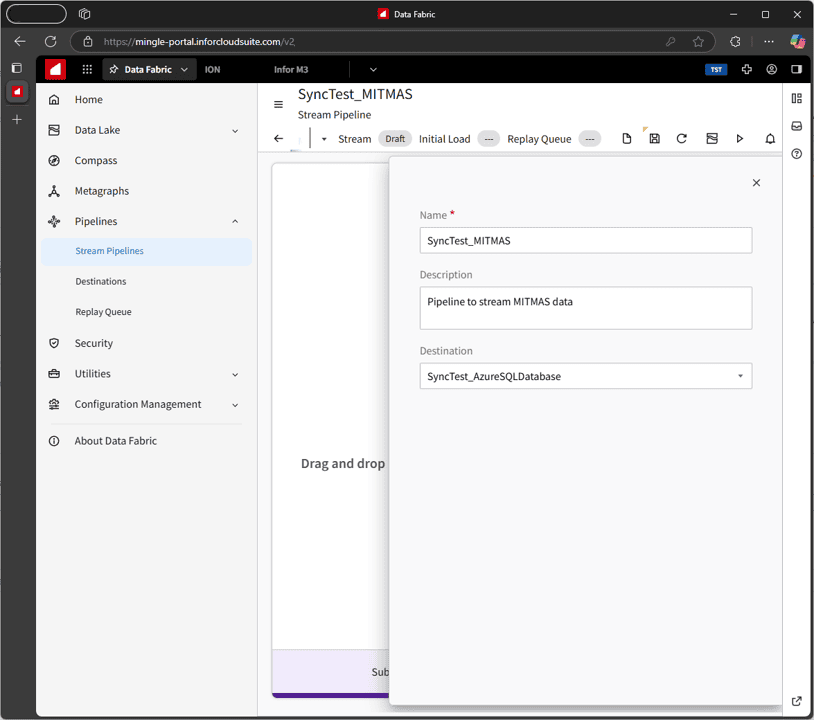This screenshot has height=720, width=814.
Task: Save the pipeline with the save icon
Action: click(655, 139)
